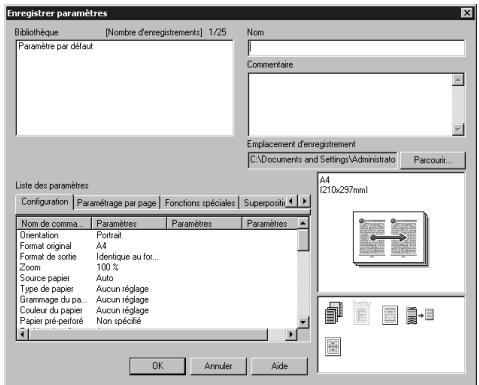This screenshot has height=385, width=479.
Task: Click the horizontal scrollbar left arrow
Action: click(23, 334)
